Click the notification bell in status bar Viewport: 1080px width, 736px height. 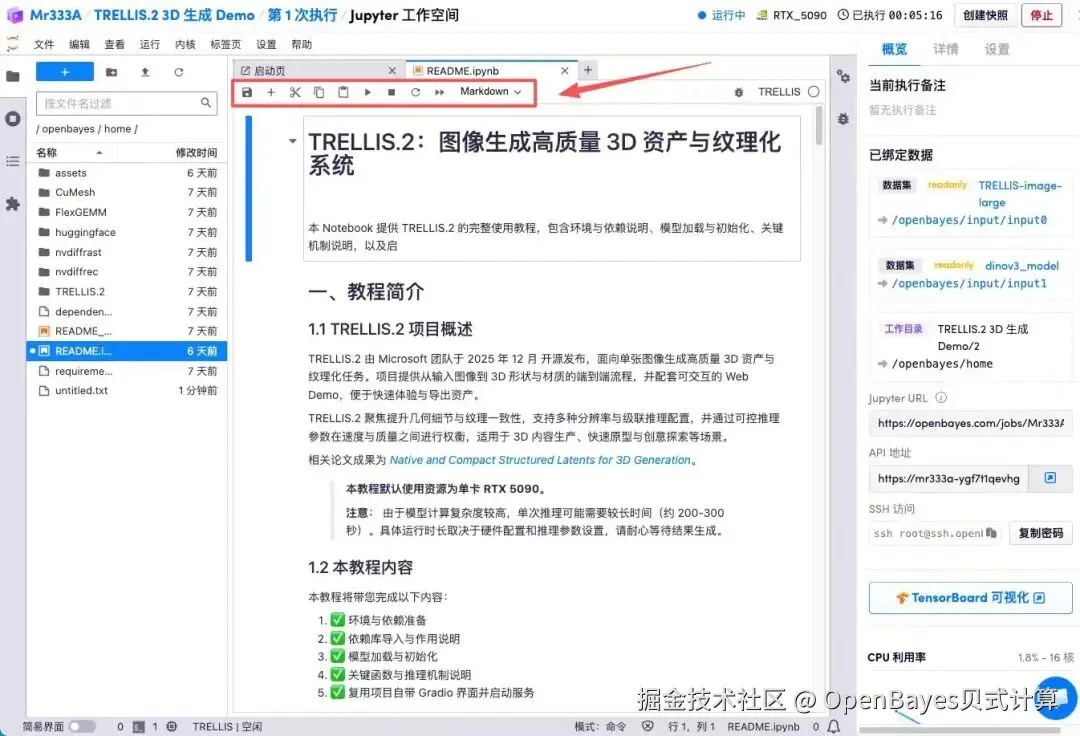pos(834,726)
